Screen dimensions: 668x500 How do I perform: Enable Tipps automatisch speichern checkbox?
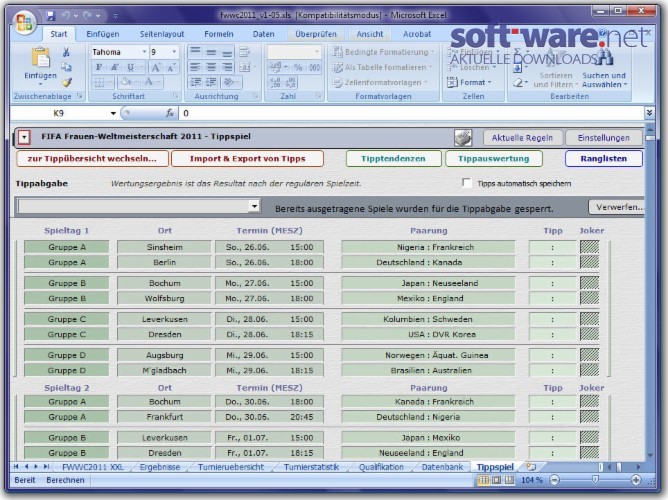467,183
